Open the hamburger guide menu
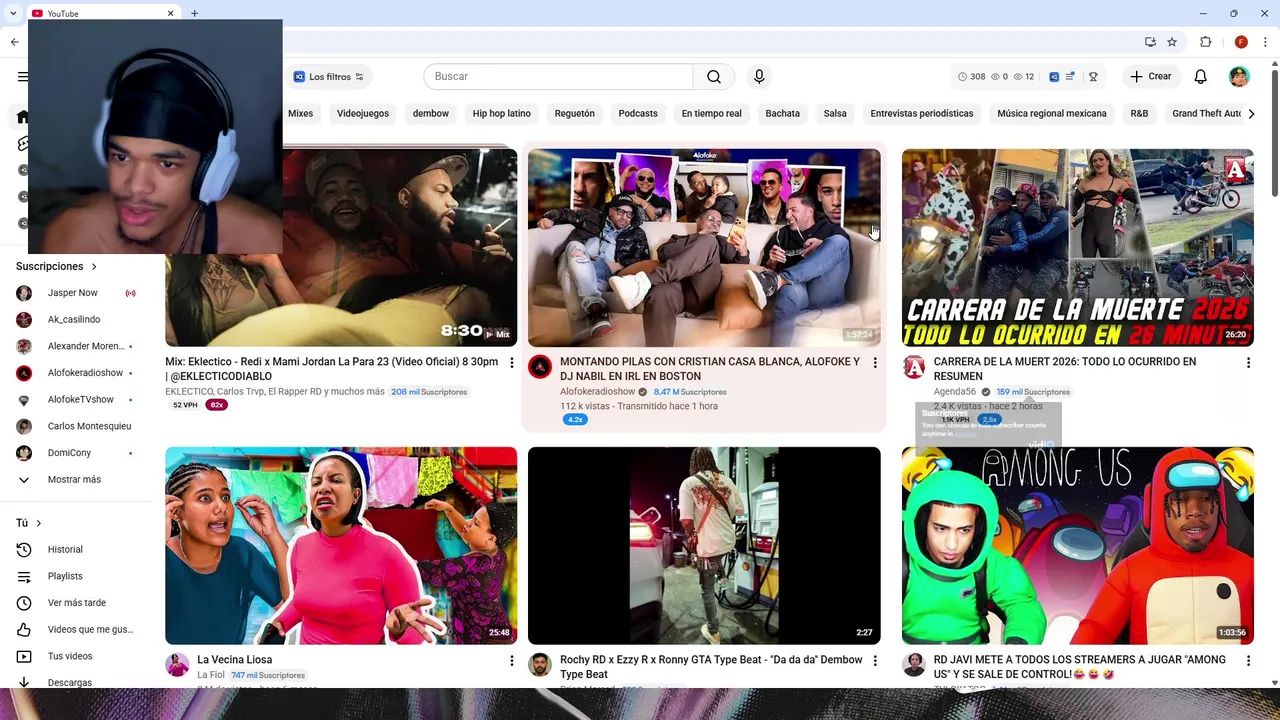The image size is (1280, 720). click(x=23, y=77)
